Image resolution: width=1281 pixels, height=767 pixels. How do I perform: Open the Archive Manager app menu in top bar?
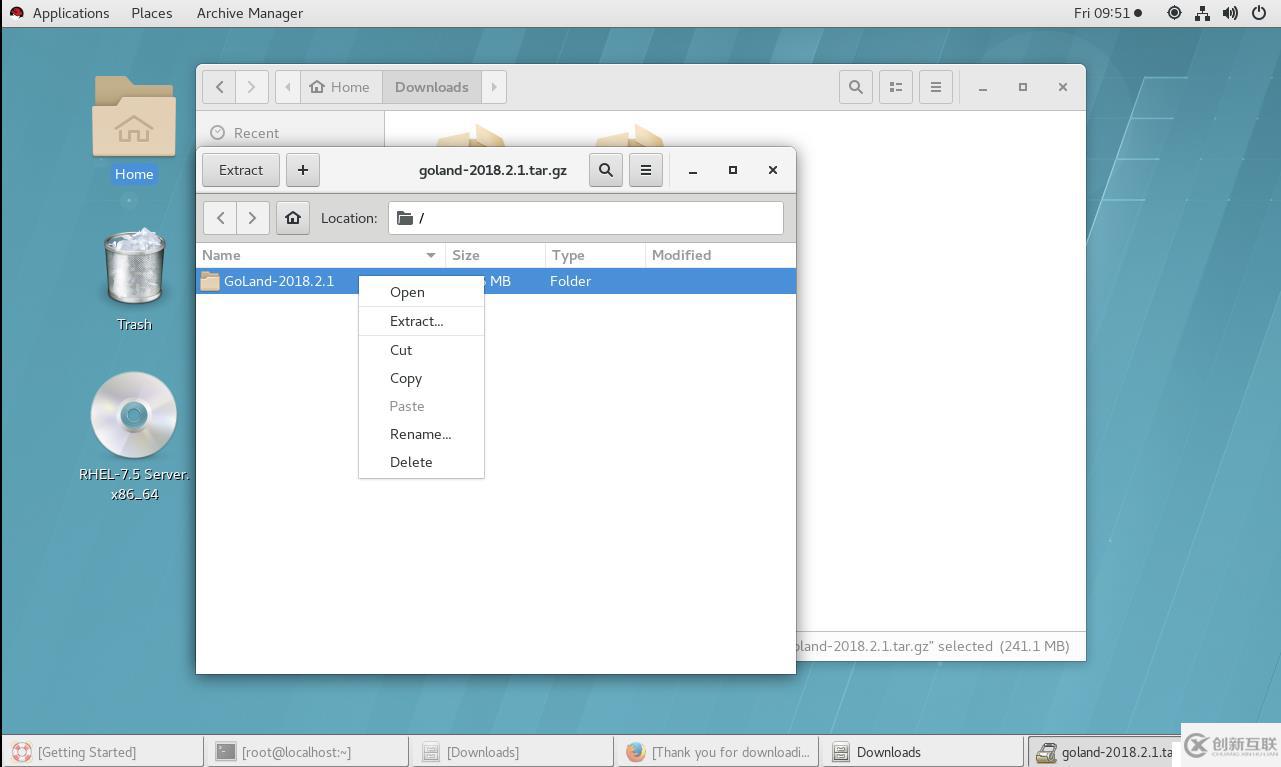[x=250, y=13]
